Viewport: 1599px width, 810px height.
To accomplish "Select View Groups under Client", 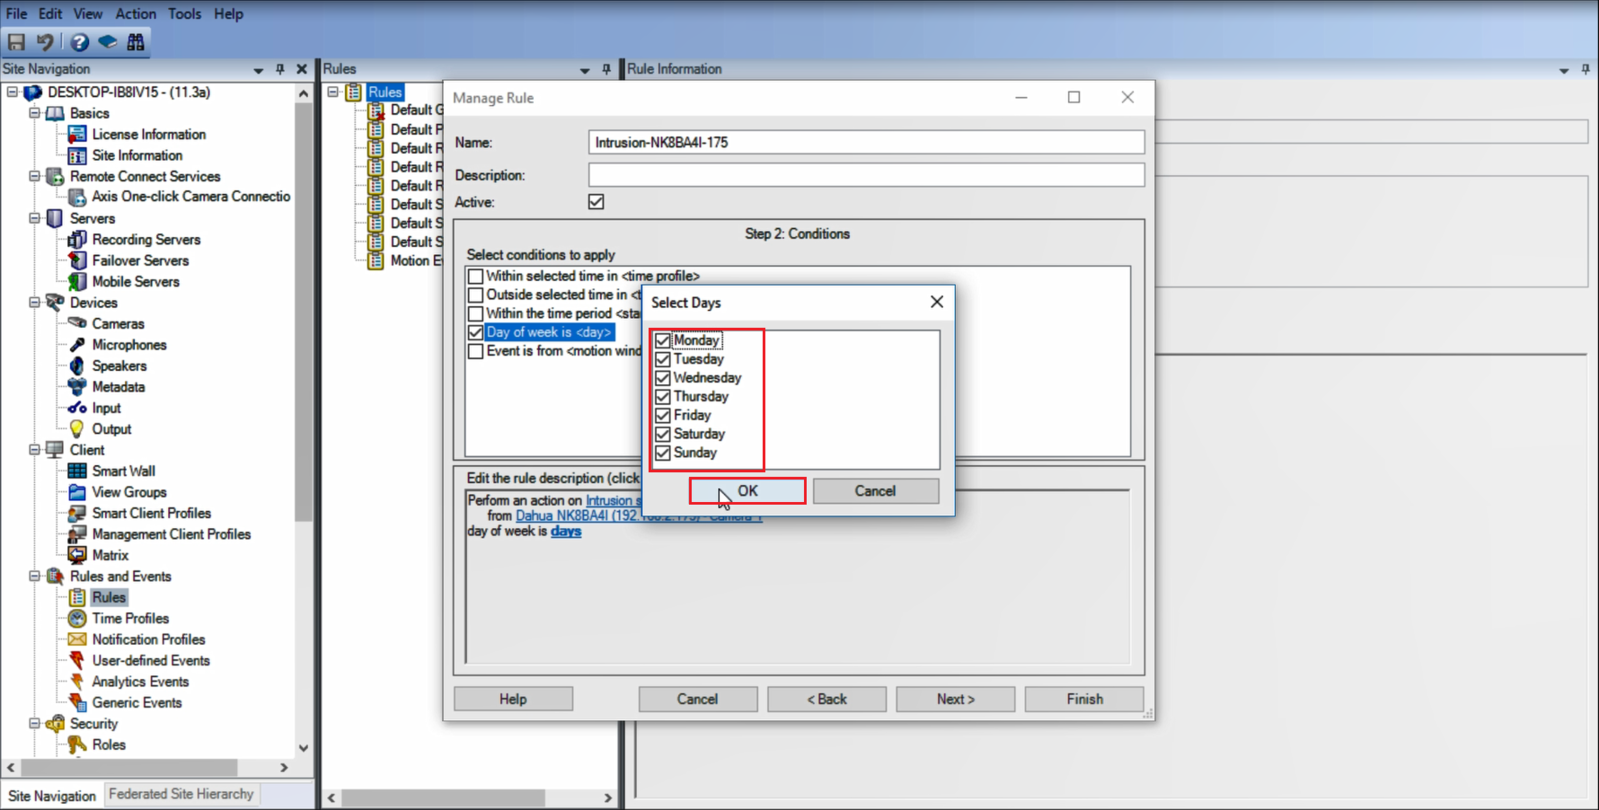I will coord(129,491).
